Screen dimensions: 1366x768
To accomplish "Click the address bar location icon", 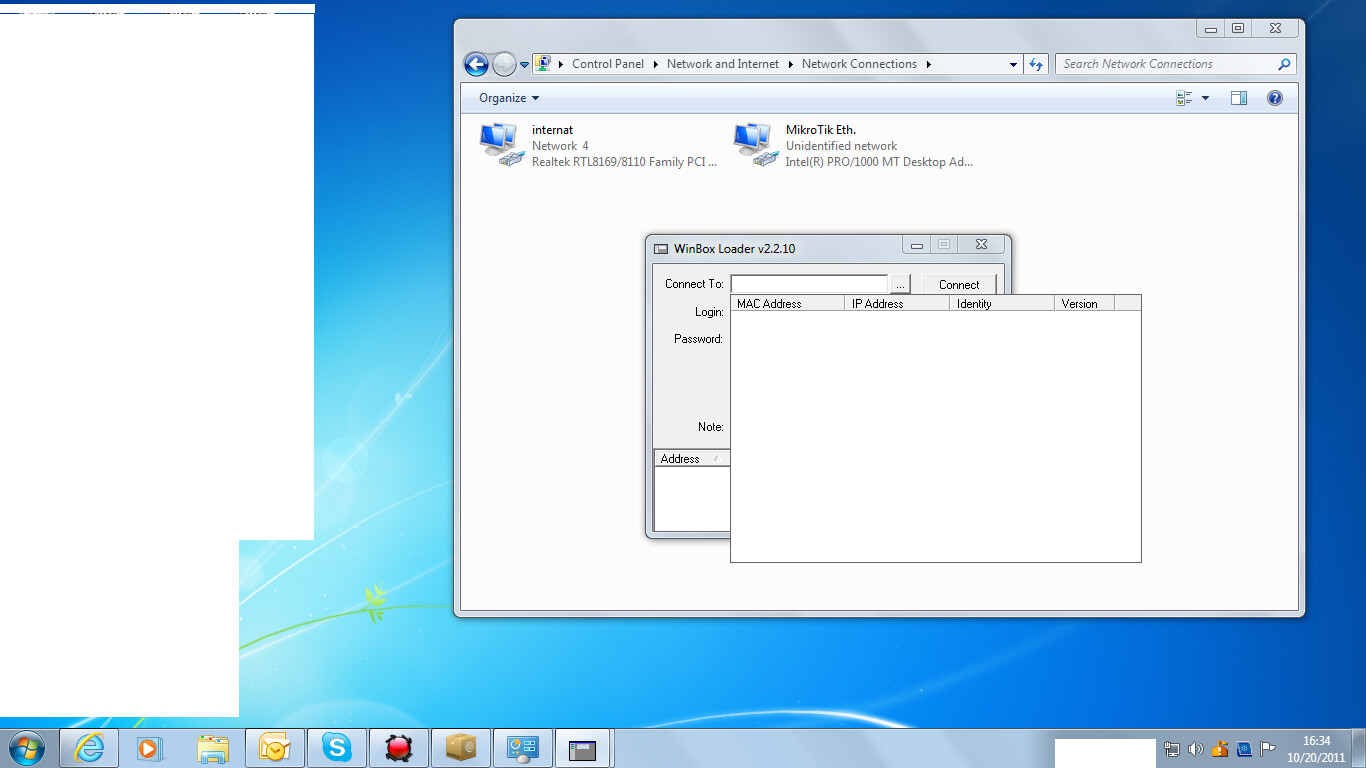I will click(x=543, y=64).
